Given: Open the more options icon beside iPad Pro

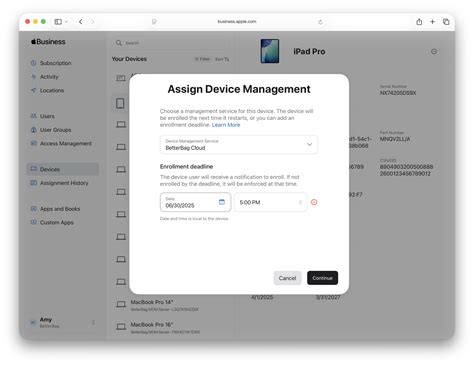Looking at the screenshot, I should pyautogui.click(x=434, y=51).
